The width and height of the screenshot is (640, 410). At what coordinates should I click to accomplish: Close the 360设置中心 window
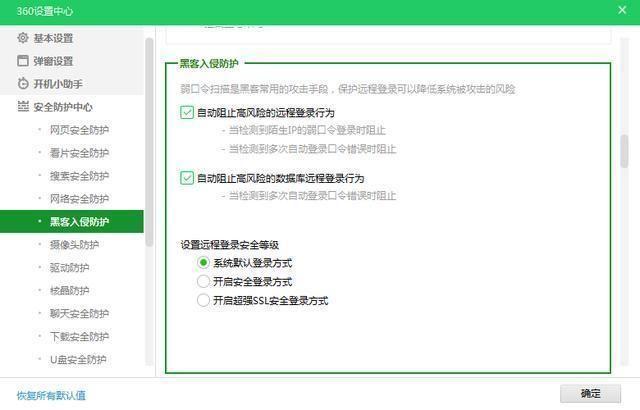coord(622,10)
